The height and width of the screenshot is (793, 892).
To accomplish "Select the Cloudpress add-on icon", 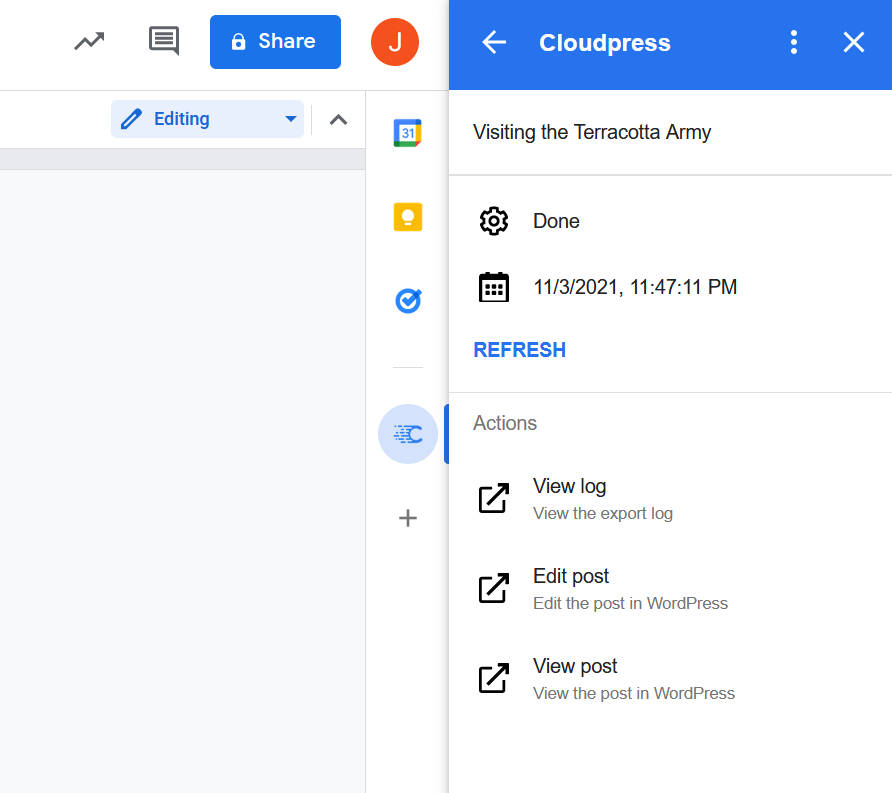I will [x=408, y=434].
